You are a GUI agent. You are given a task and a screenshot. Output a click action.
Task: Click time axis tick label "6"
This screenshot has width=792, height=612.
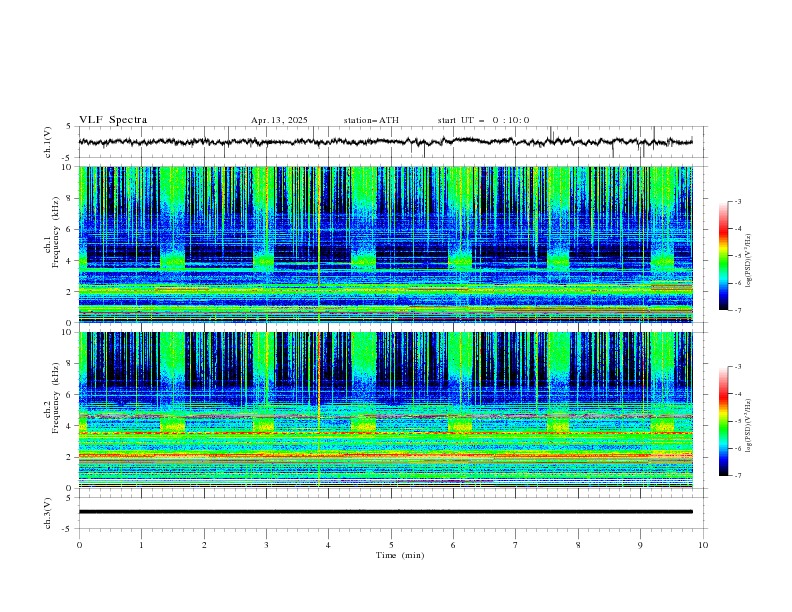pyautogui.click(x=453, y=545)
